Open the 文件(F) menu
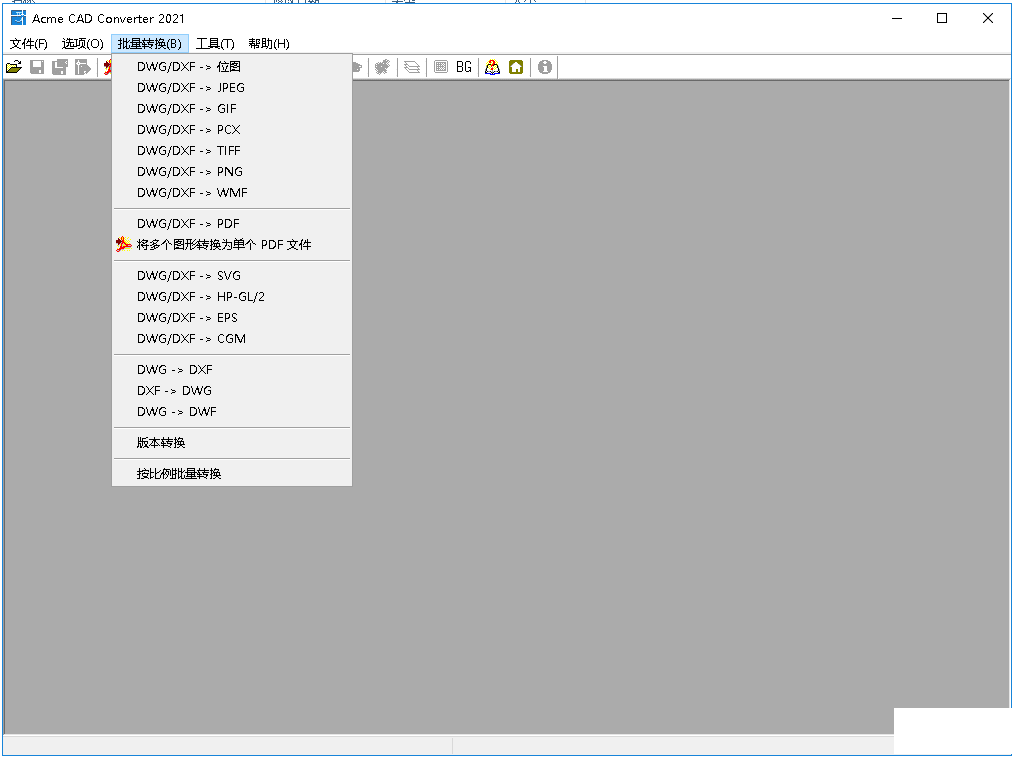Viewport: 1017px width, 759px height. [x=29, y=43]
